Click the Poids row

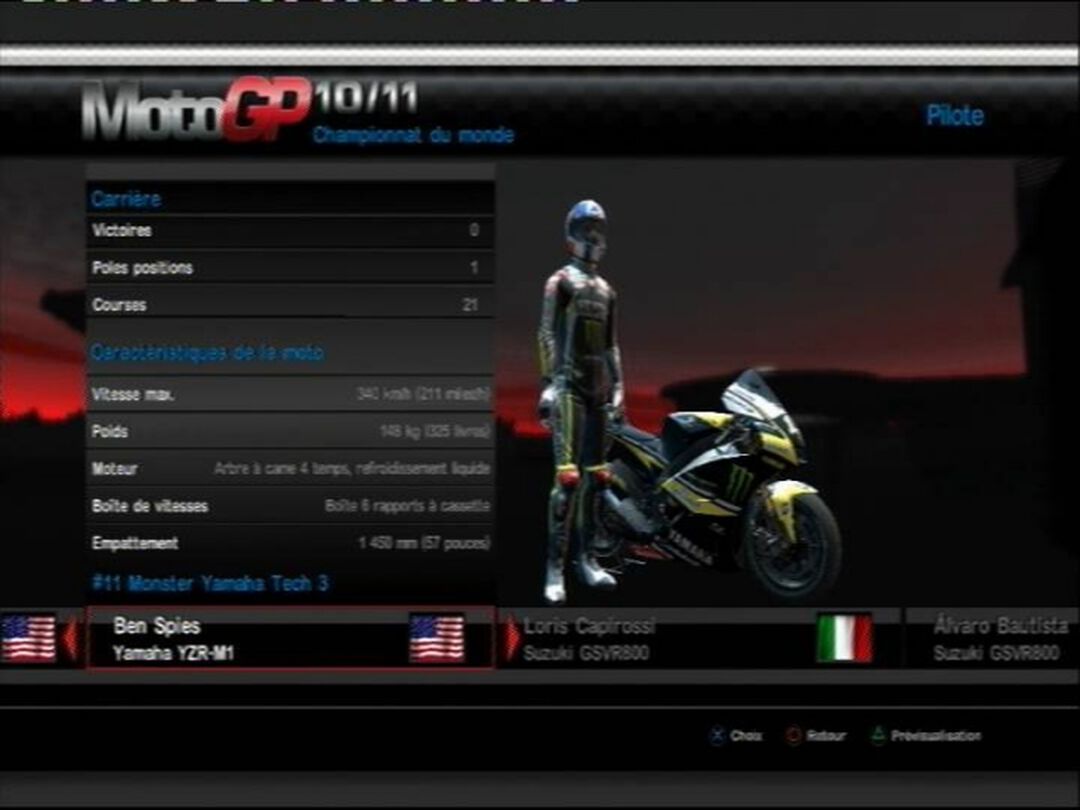[x=290, y=431]
